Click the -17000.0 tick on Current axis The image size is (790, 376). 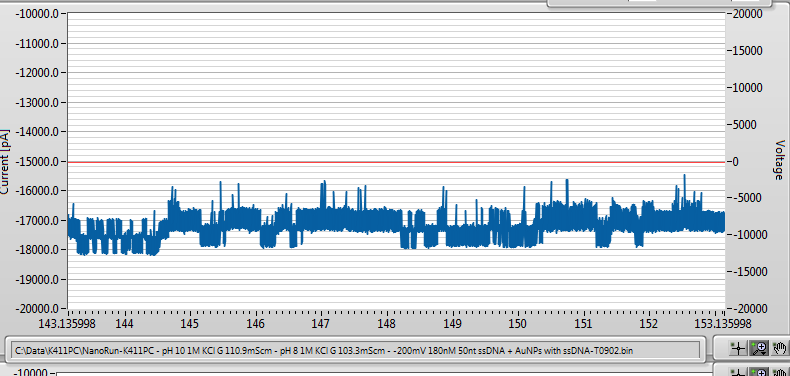point(38,220)
